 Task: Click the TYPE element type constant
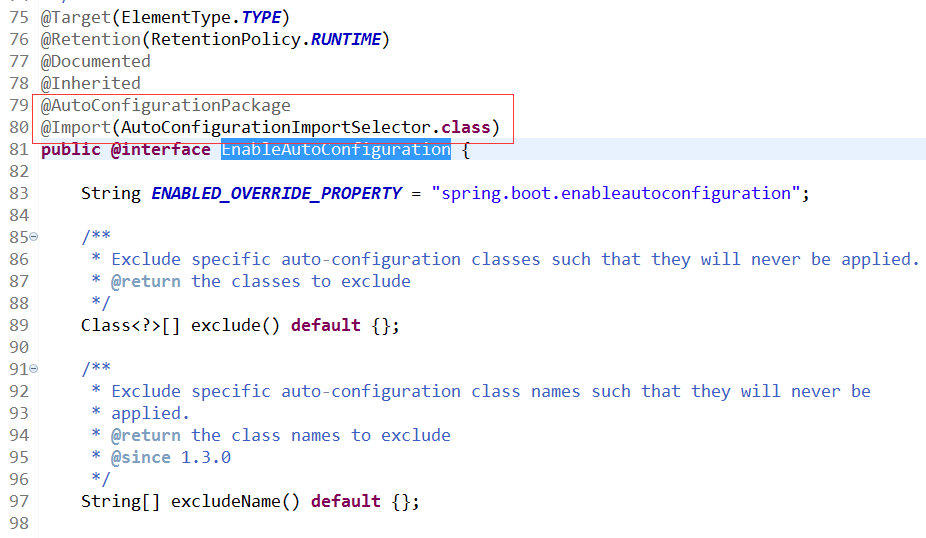point(261,18)
